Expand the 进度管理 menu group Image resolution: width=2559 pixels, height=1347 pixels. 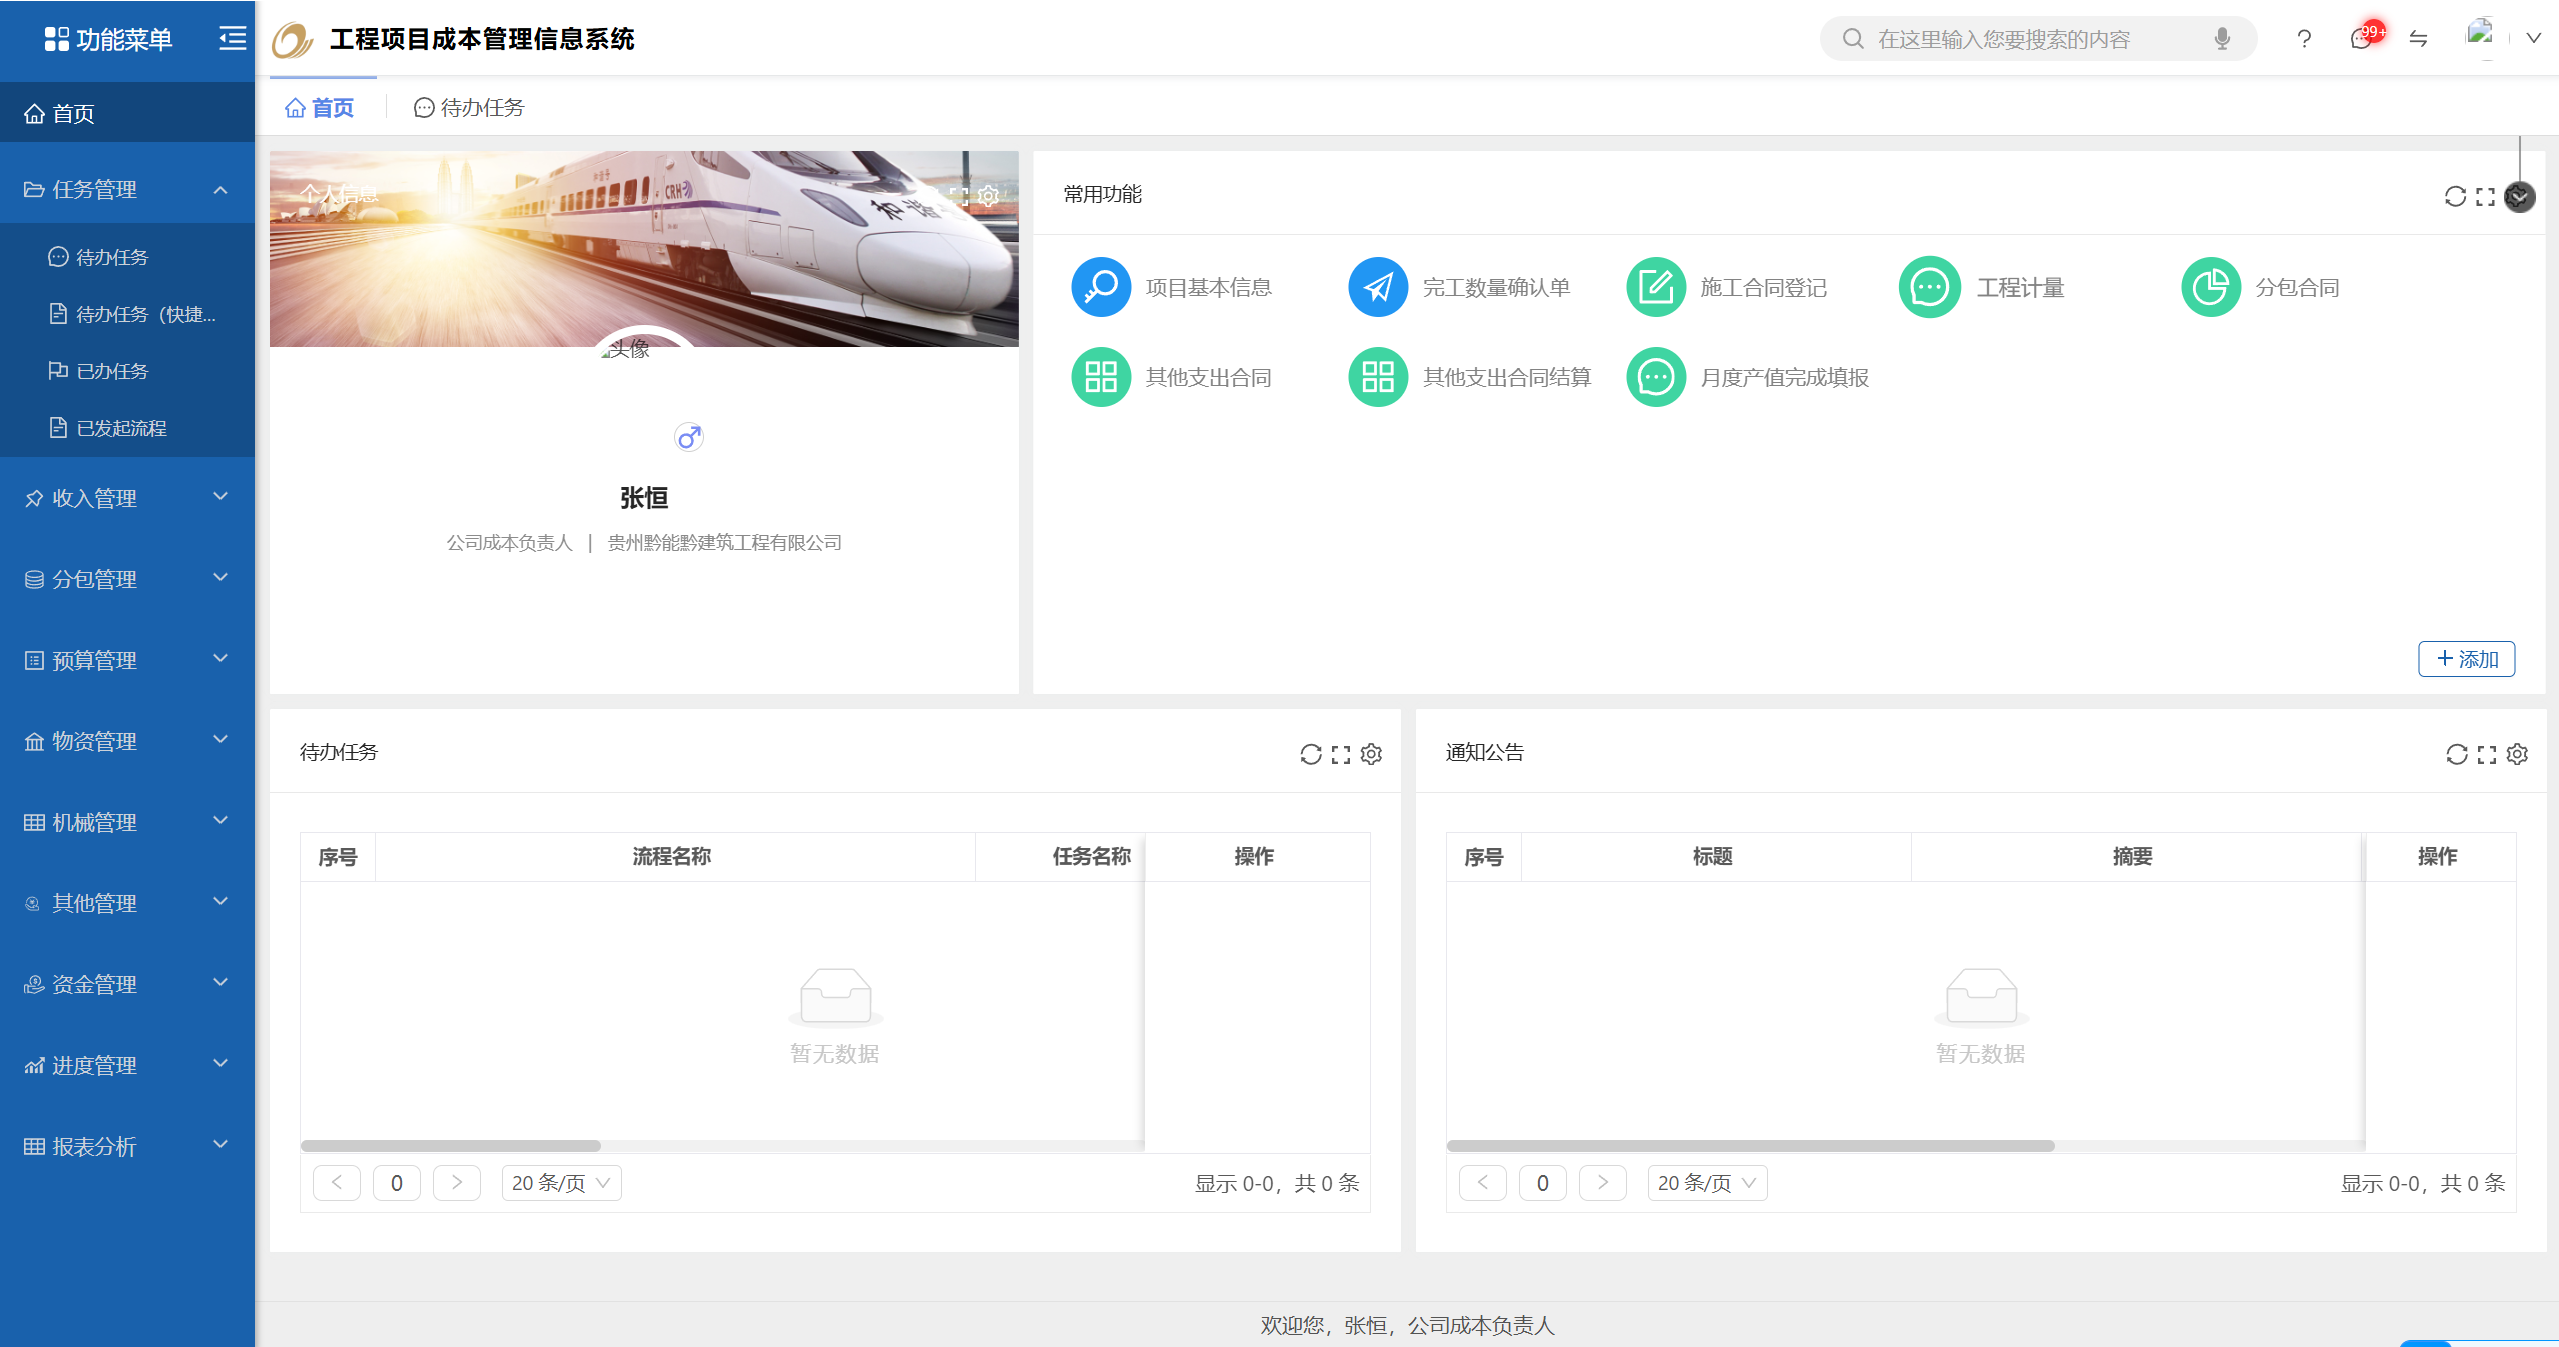click(x=127, y=1064)
